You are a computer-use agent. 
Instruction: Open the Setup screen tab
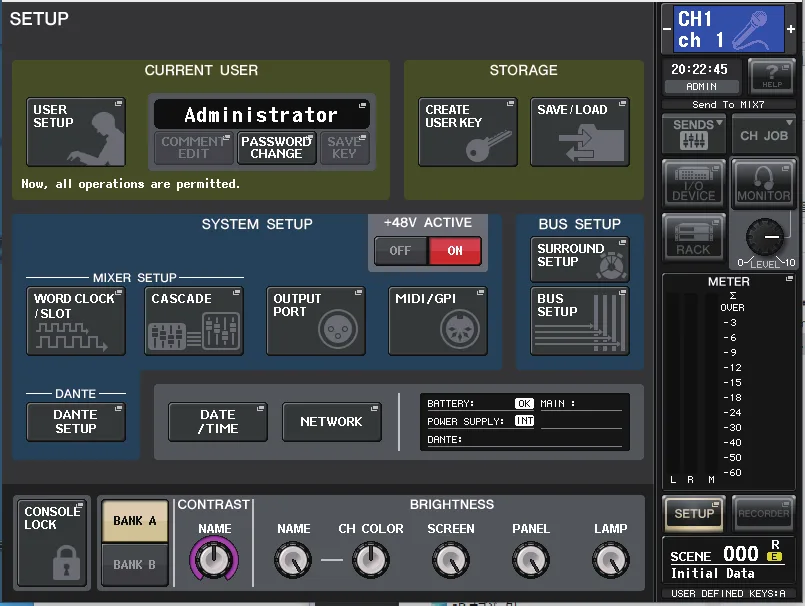pyautogui.click(x=694, y=513)
